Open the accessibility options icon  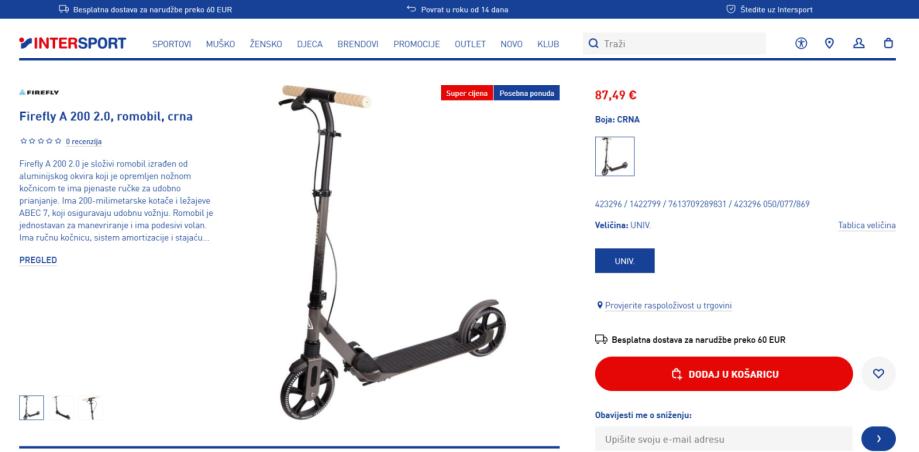coord(801,43)
